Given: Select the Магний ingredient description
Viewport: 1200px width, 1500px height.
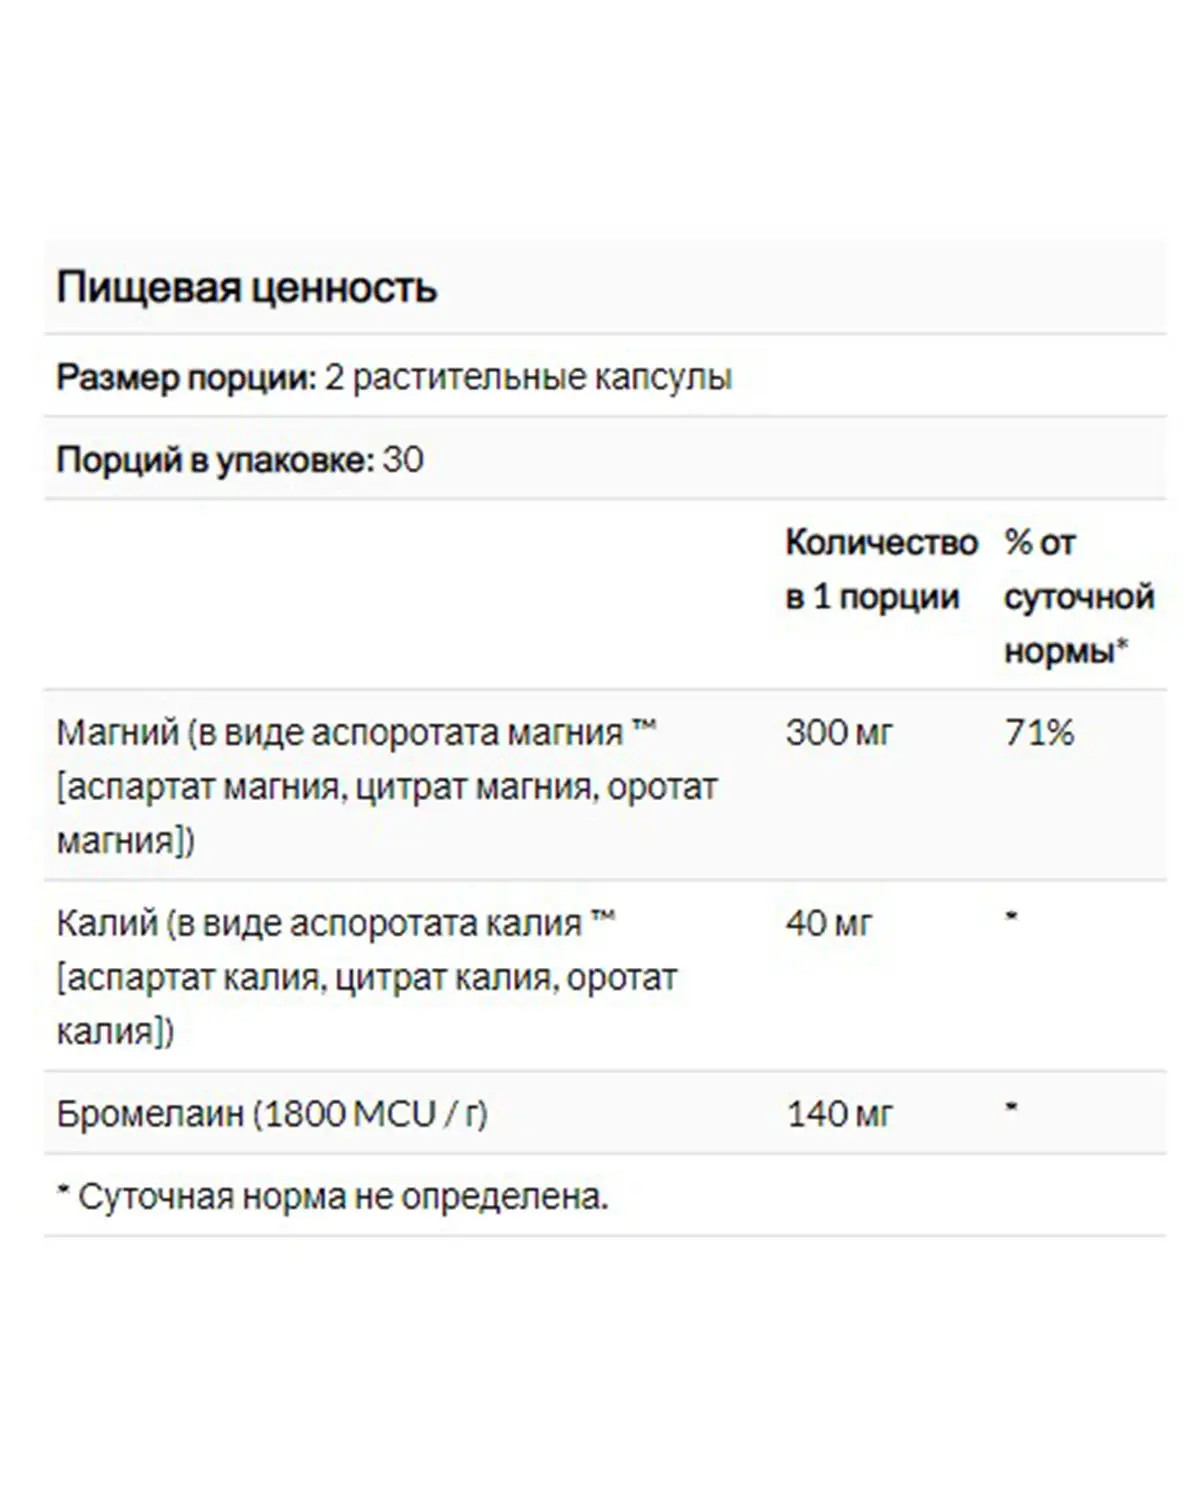Looking at the screenshot, I should point(387,786).
